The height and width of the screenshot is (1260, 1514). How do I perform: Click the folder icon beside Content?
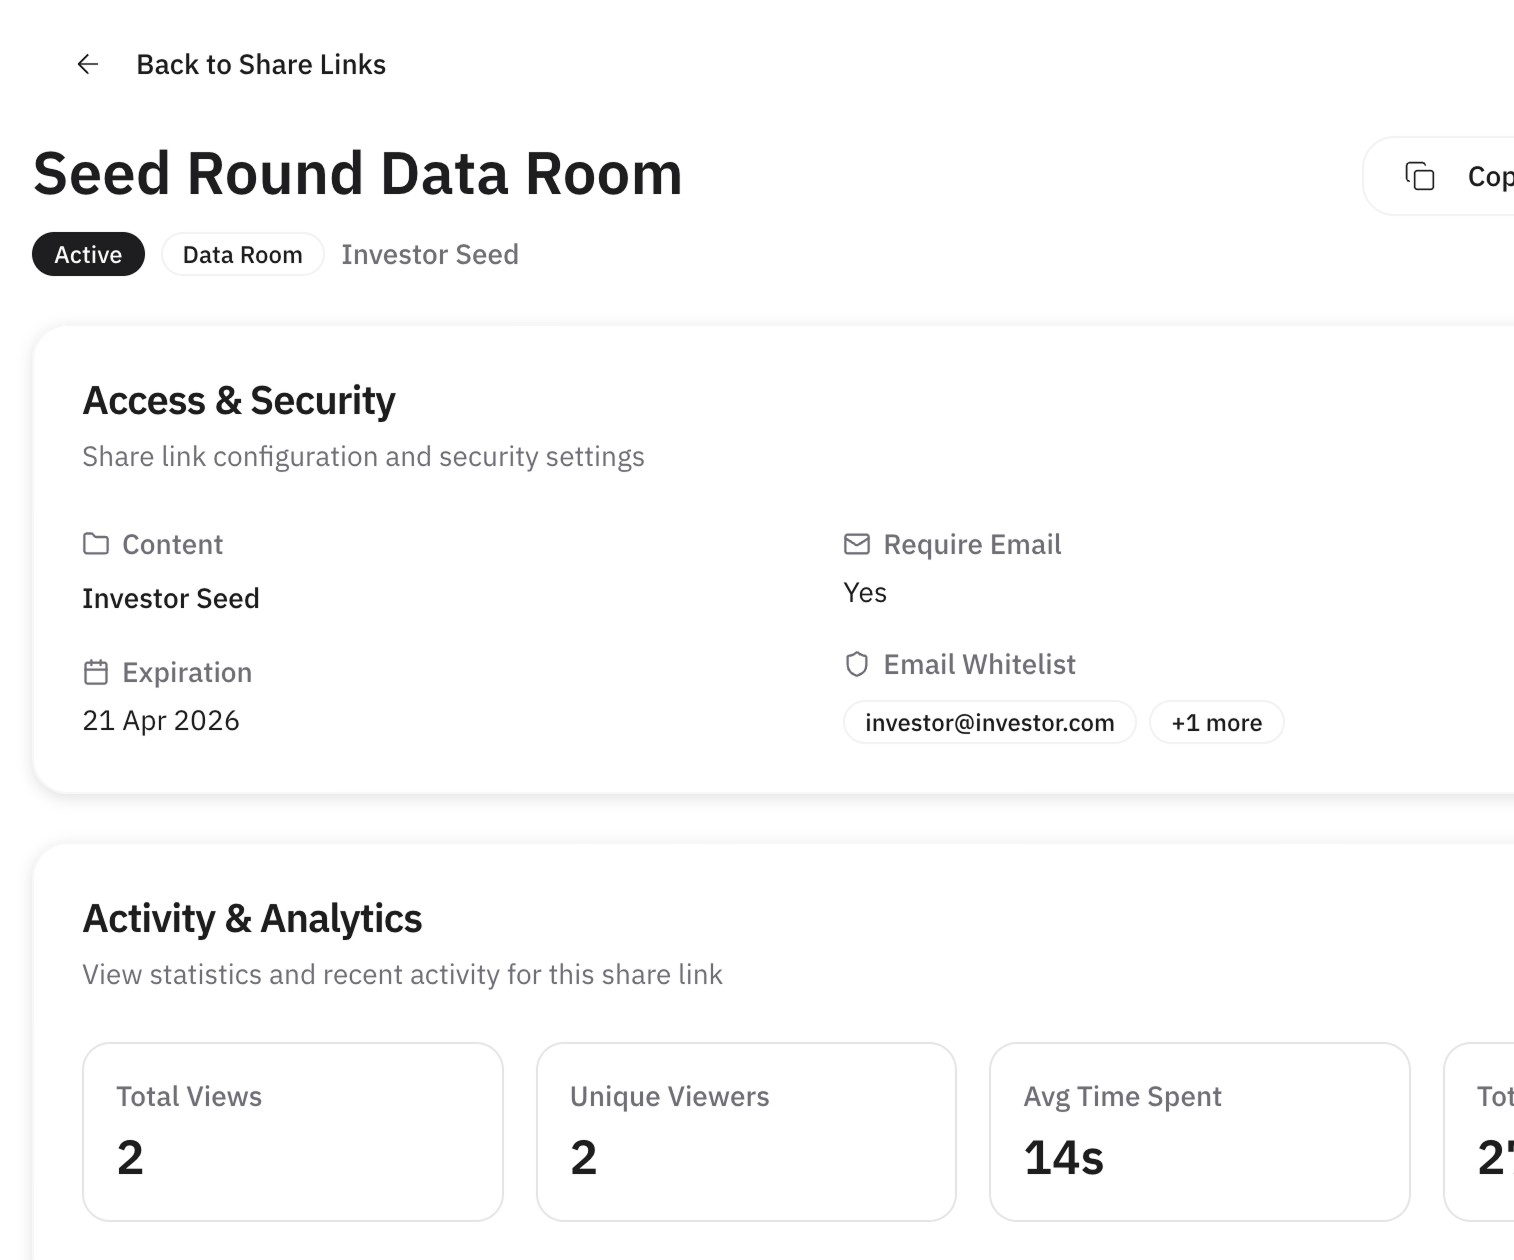click(96, 544)
